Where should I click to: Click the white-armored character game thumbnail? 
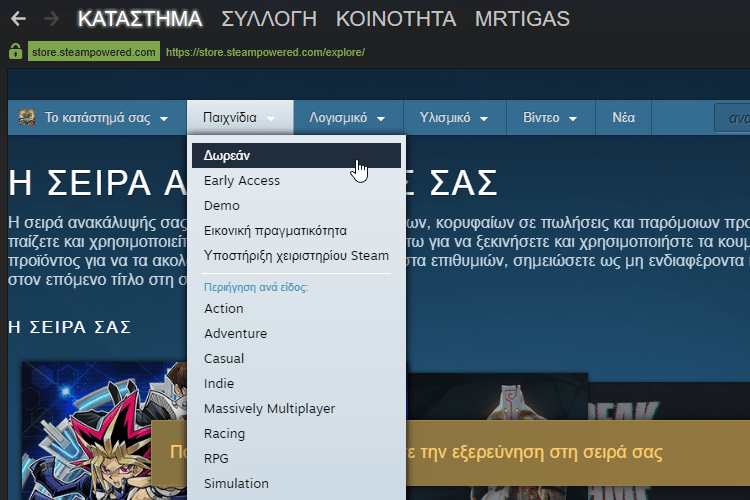click(x=497, y=397)
